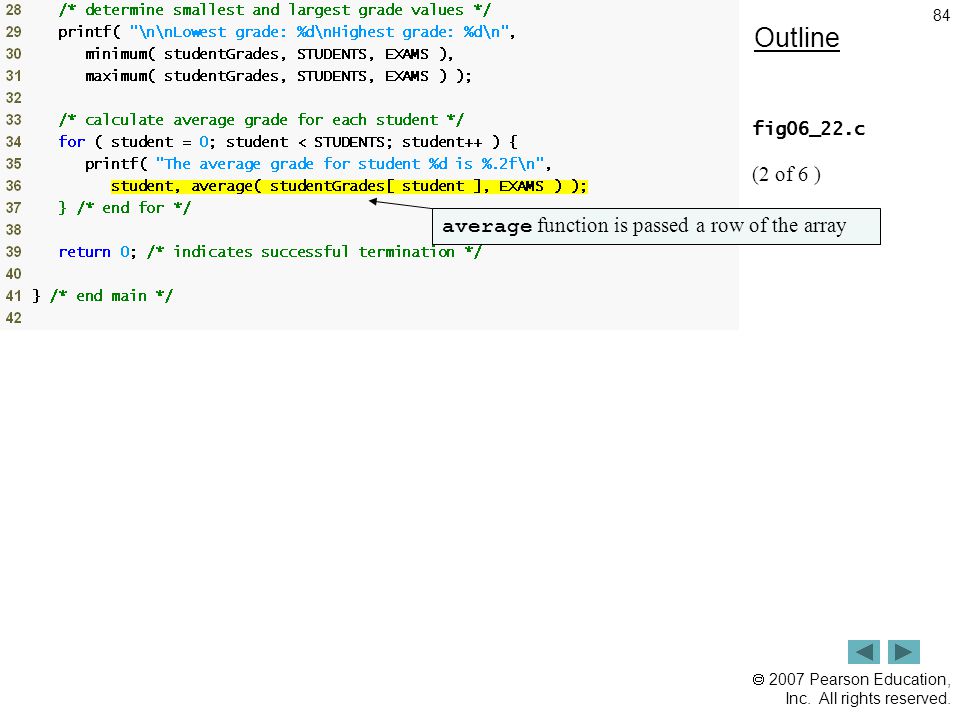Click the 'average function is passed a row' callout
960x720 pixels.
(656, 227)
